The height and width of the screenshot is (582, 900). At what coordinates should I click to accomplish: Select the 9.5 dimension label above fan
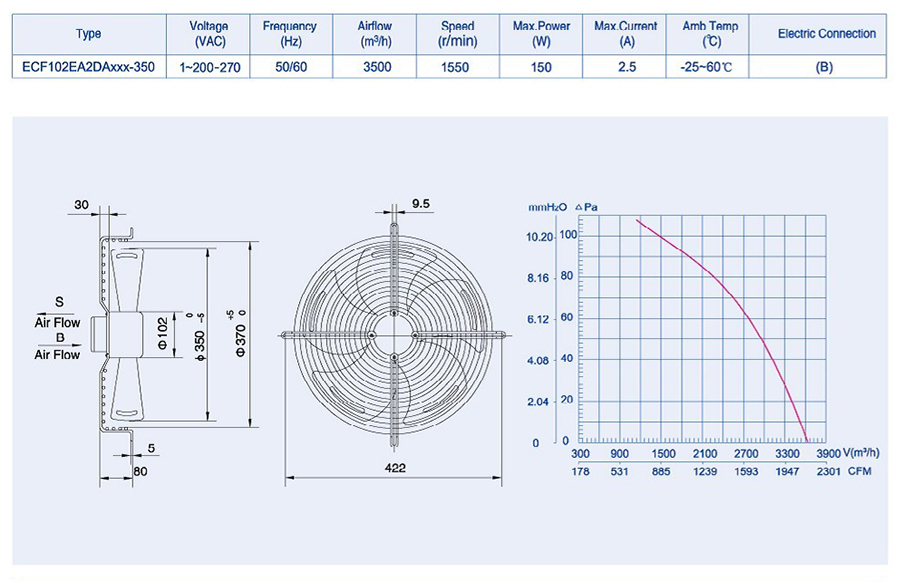point(421,204)
